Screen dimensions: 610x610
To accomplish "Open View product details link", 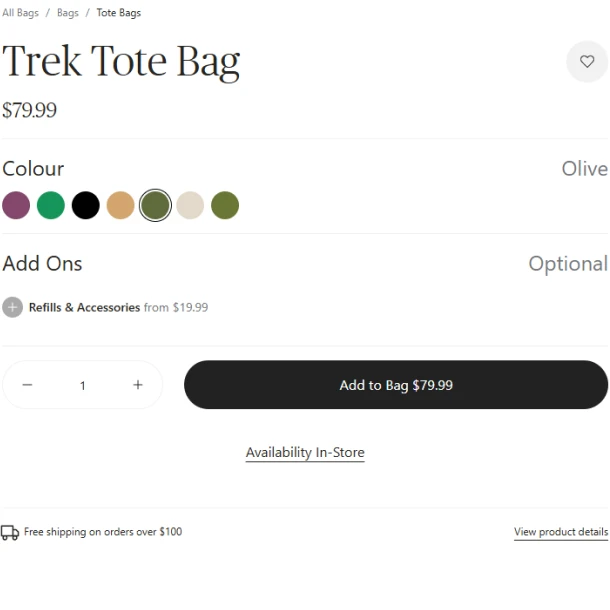I will click(x=560, y=532).
